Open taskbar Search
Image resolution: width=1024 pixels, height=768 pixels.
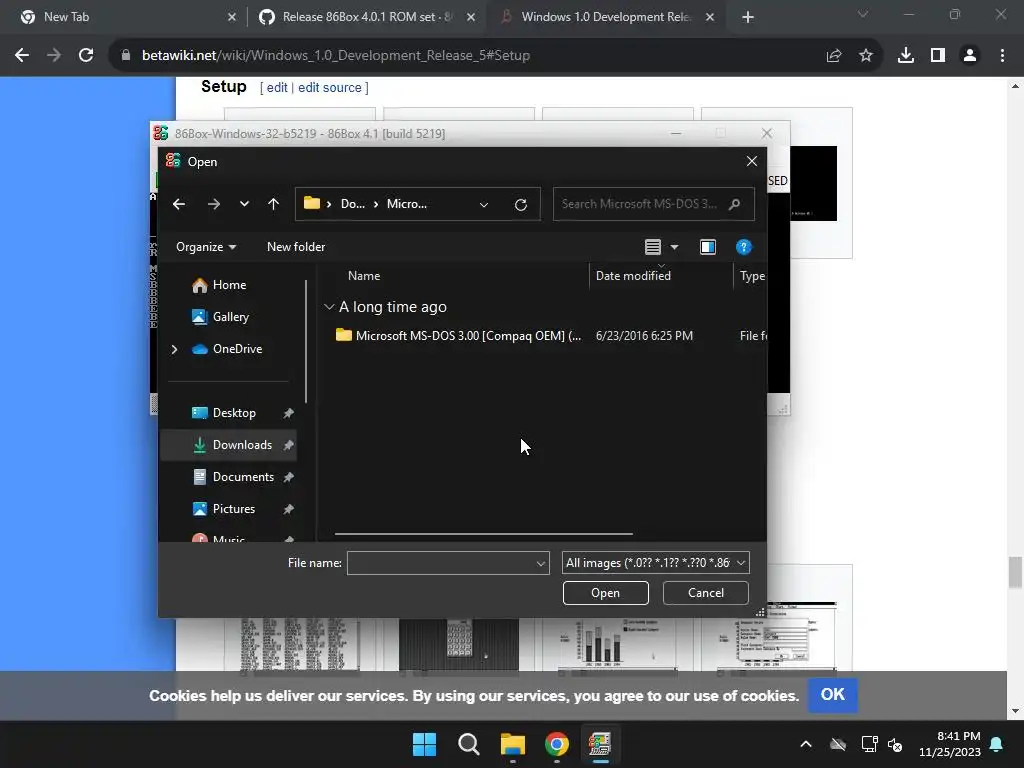[x=468, y=744]
